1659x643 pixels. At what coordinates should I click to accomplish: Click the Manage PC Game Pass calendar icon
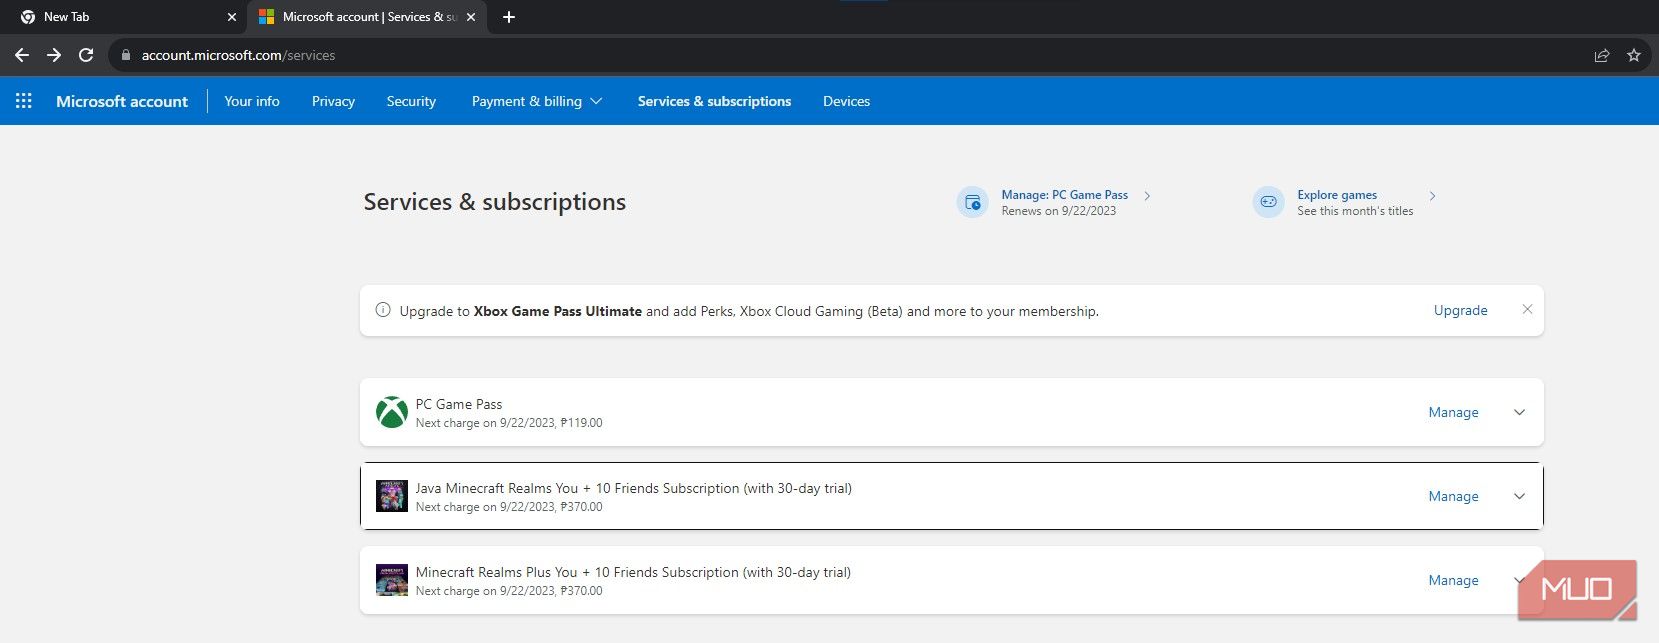972,202
